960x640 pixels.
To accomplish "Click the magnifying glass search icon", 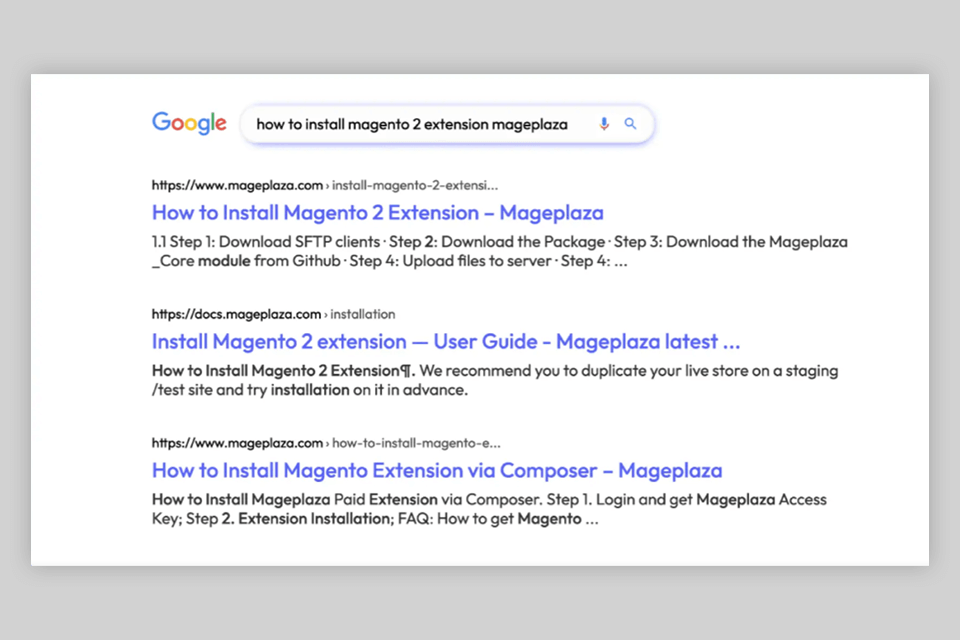I will tap(630, 124).
